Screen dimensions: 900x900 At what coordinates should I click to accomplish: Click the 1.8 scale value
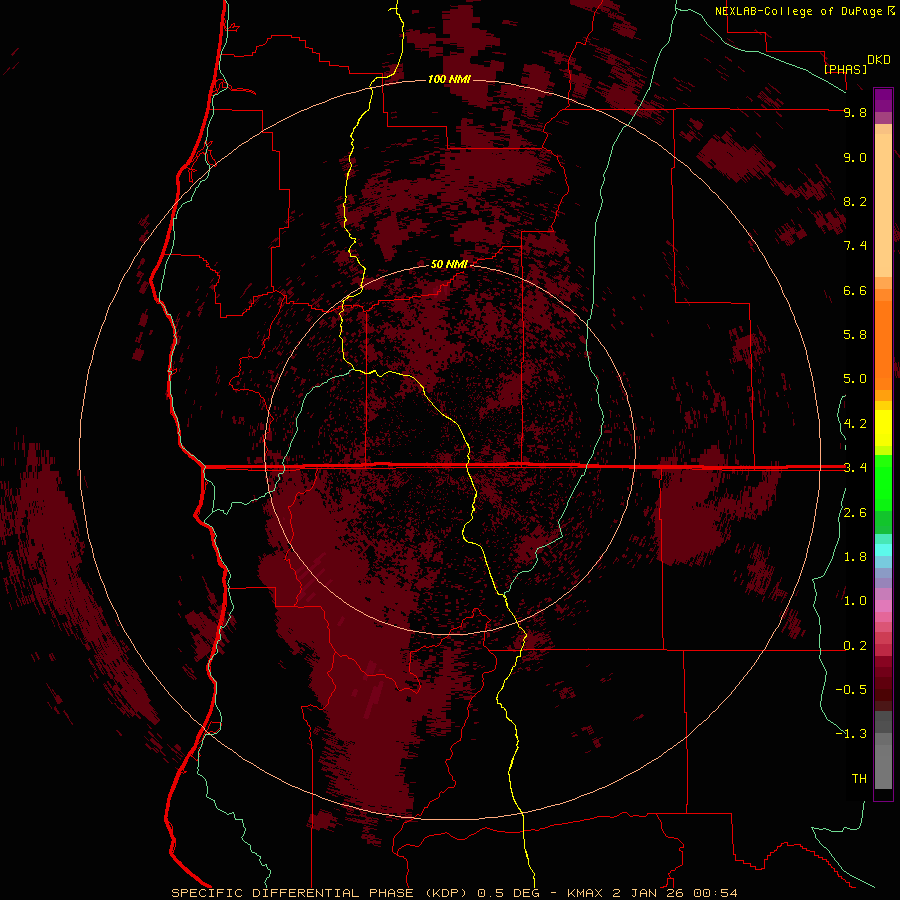855,557
